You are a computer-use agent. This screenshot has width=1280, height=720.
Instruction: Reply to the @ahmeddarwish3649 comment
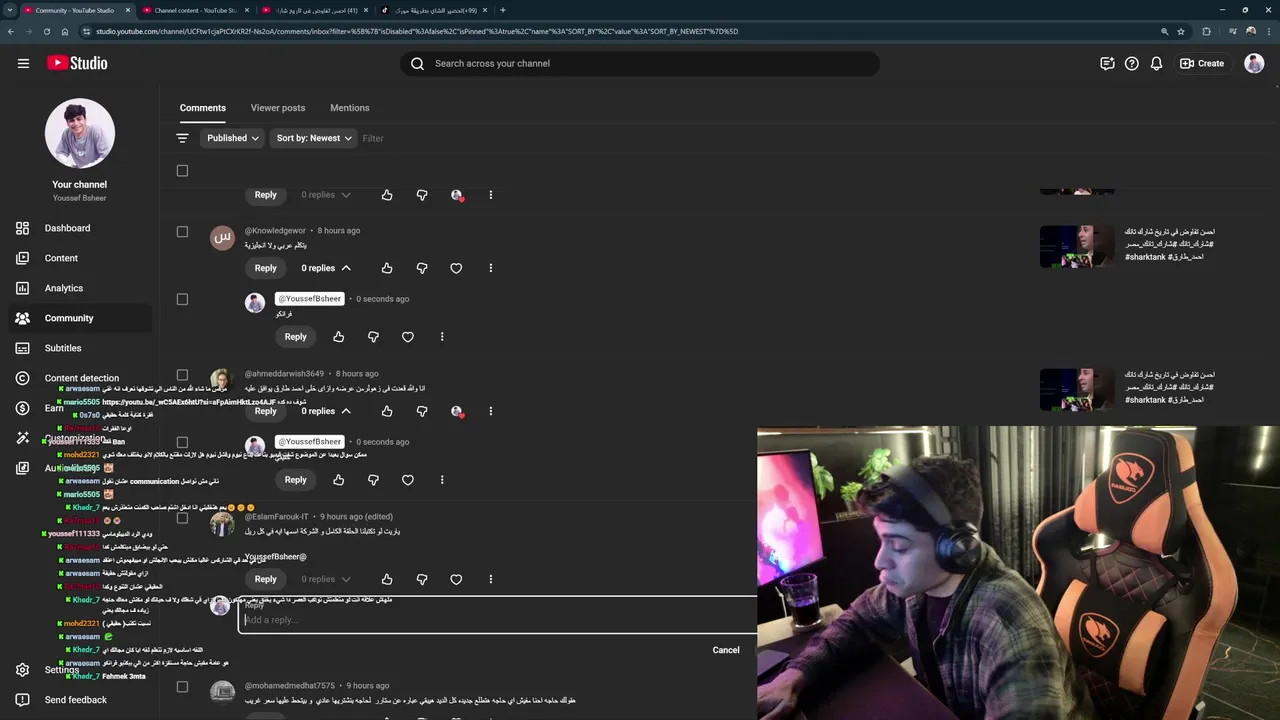tap(265, 411)
